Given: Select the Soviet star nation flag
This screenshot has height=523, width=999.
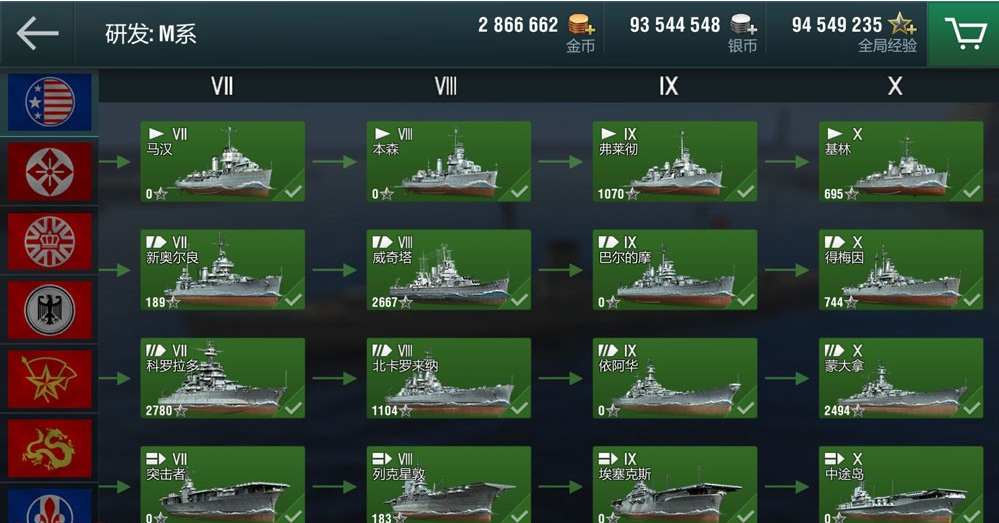Looking at the screenshot, I should [50, 380].
